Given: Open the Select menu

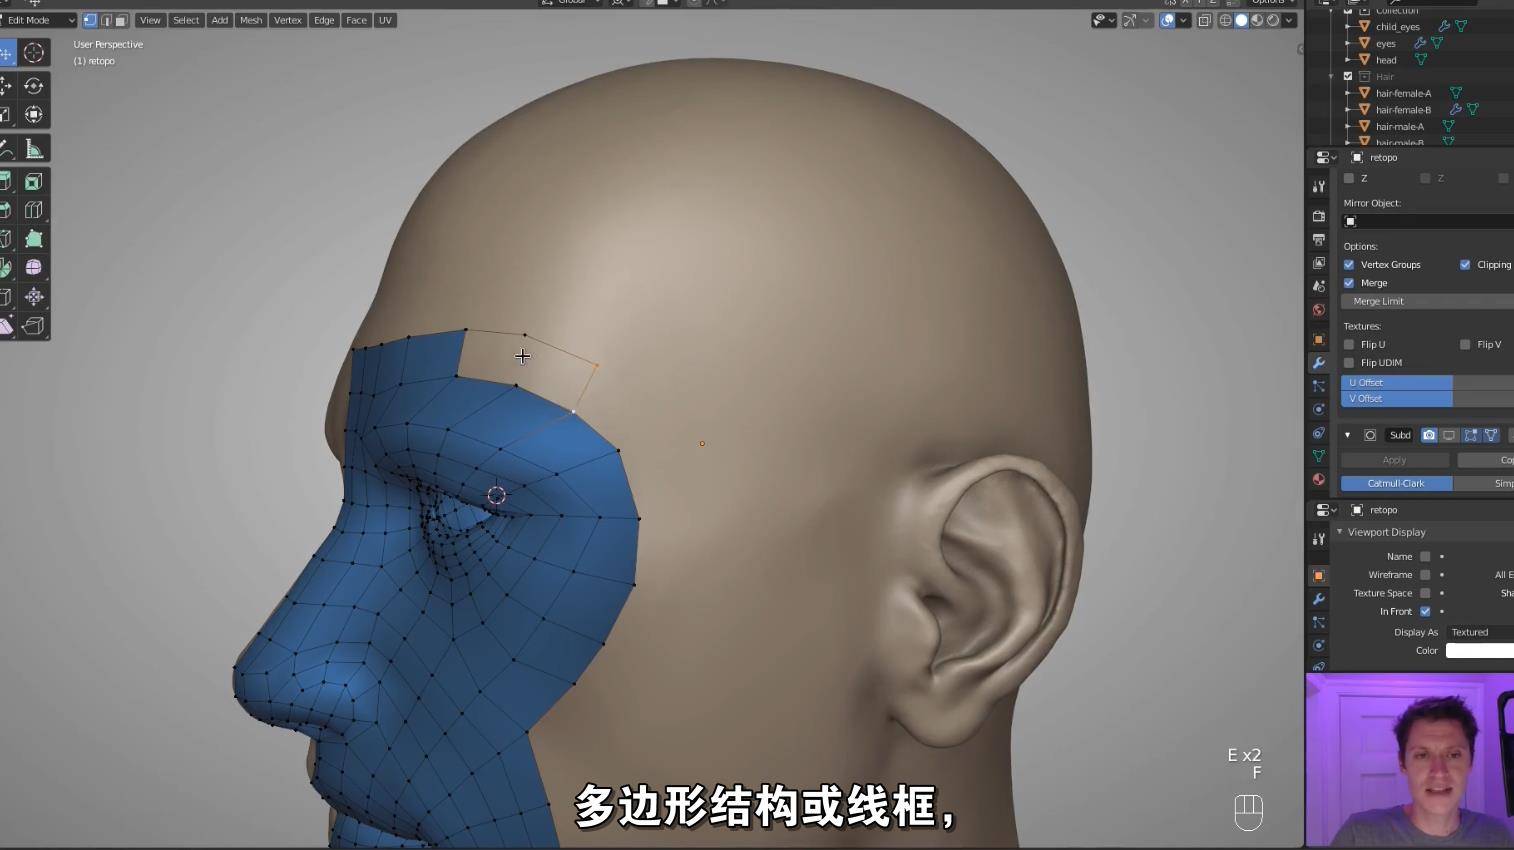Looking at the screenshot, I should 186,20.
